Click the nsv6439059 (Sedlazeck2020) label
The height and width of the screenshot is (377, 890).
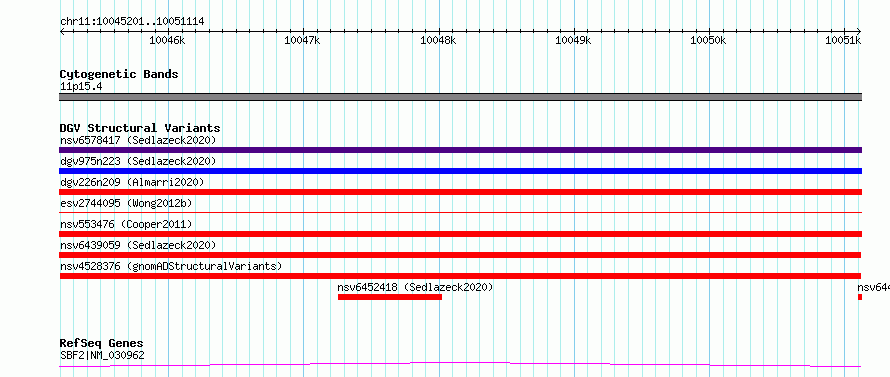click(138, 245)
